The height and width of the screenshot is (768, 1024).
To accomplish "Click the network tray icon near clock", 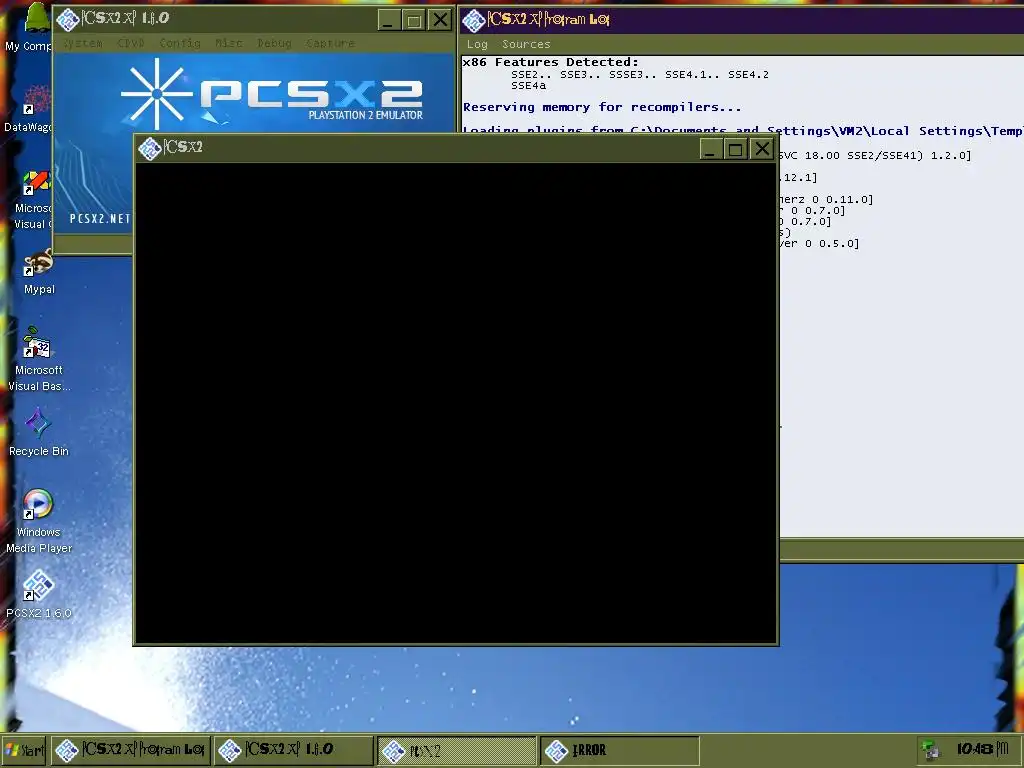I will (930, 750).
